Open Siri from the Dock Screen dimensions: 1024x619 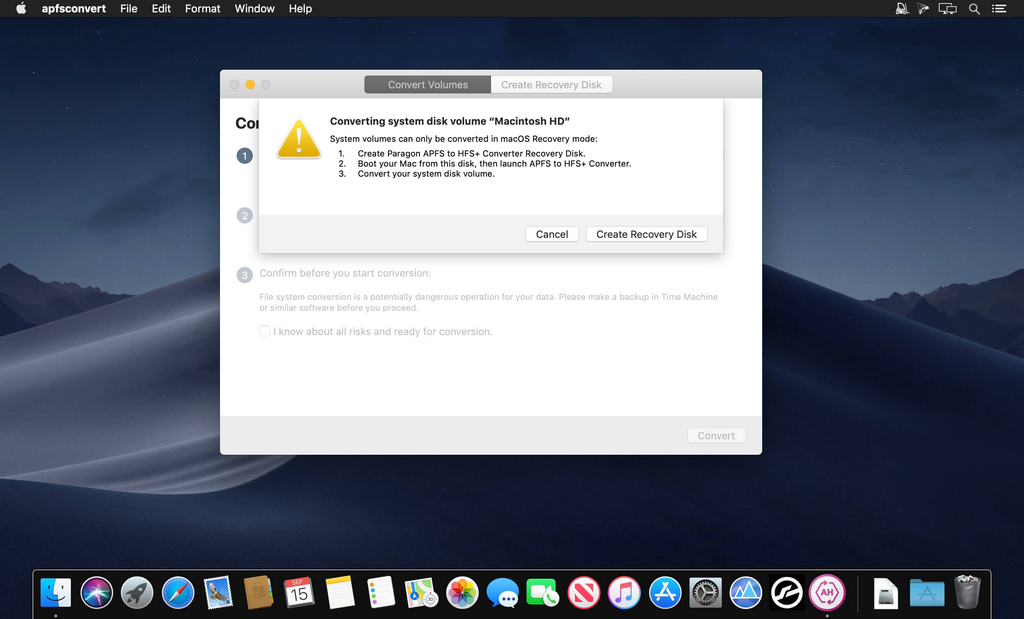click(97, 593)
